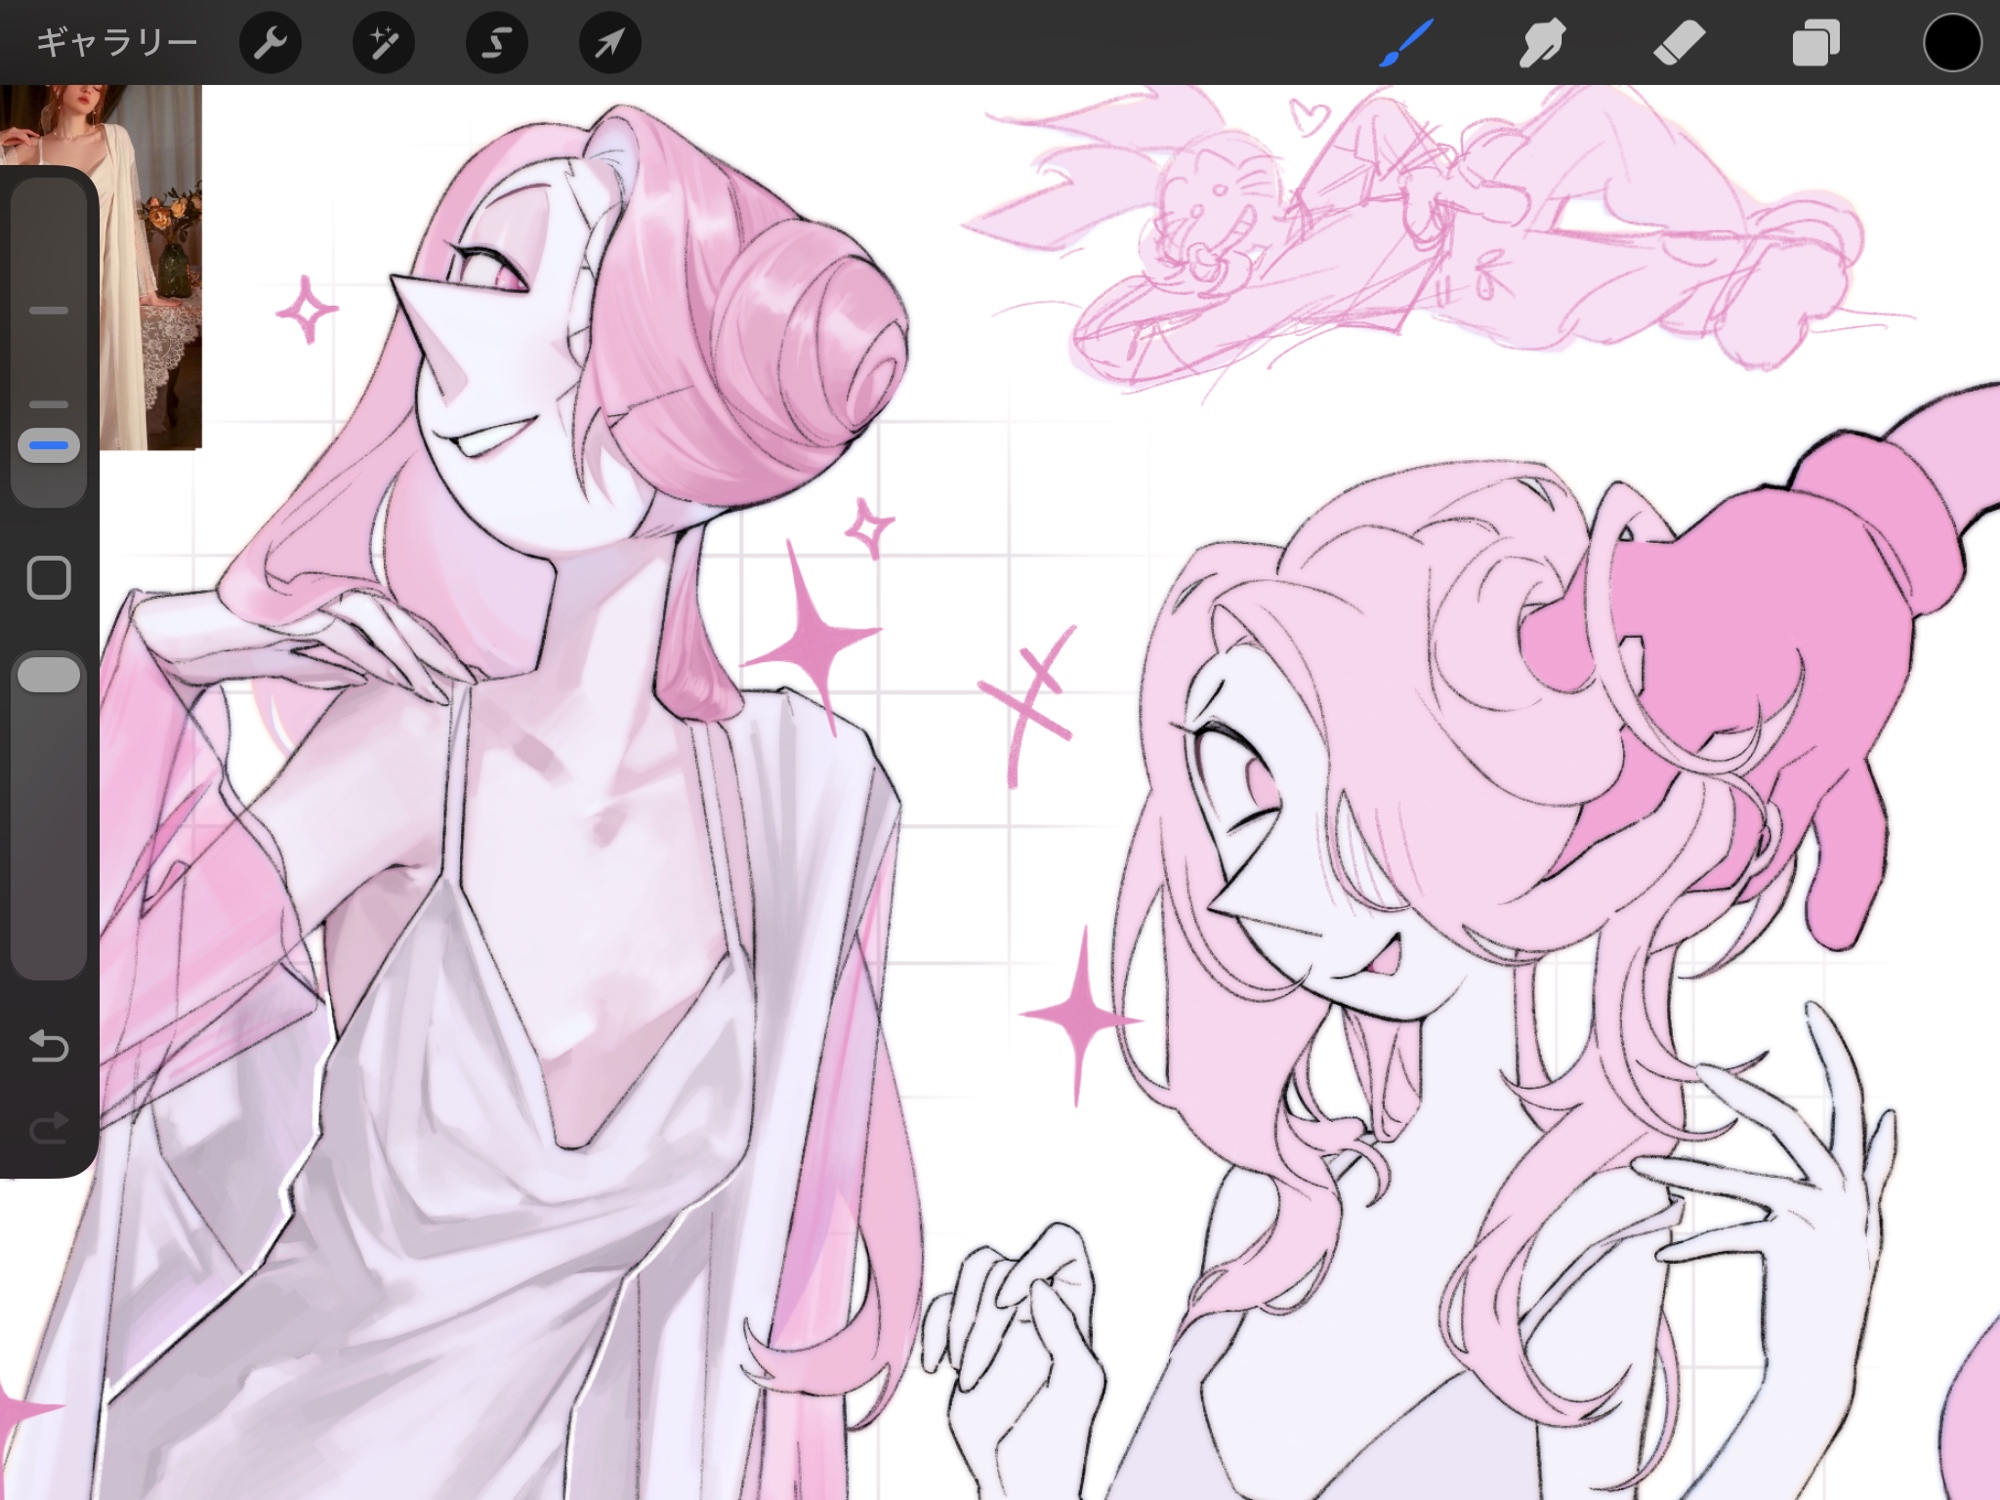Tap the square modify button in sidebar
This screenshot has height=1500, width=2000.
tap(49, 578)
